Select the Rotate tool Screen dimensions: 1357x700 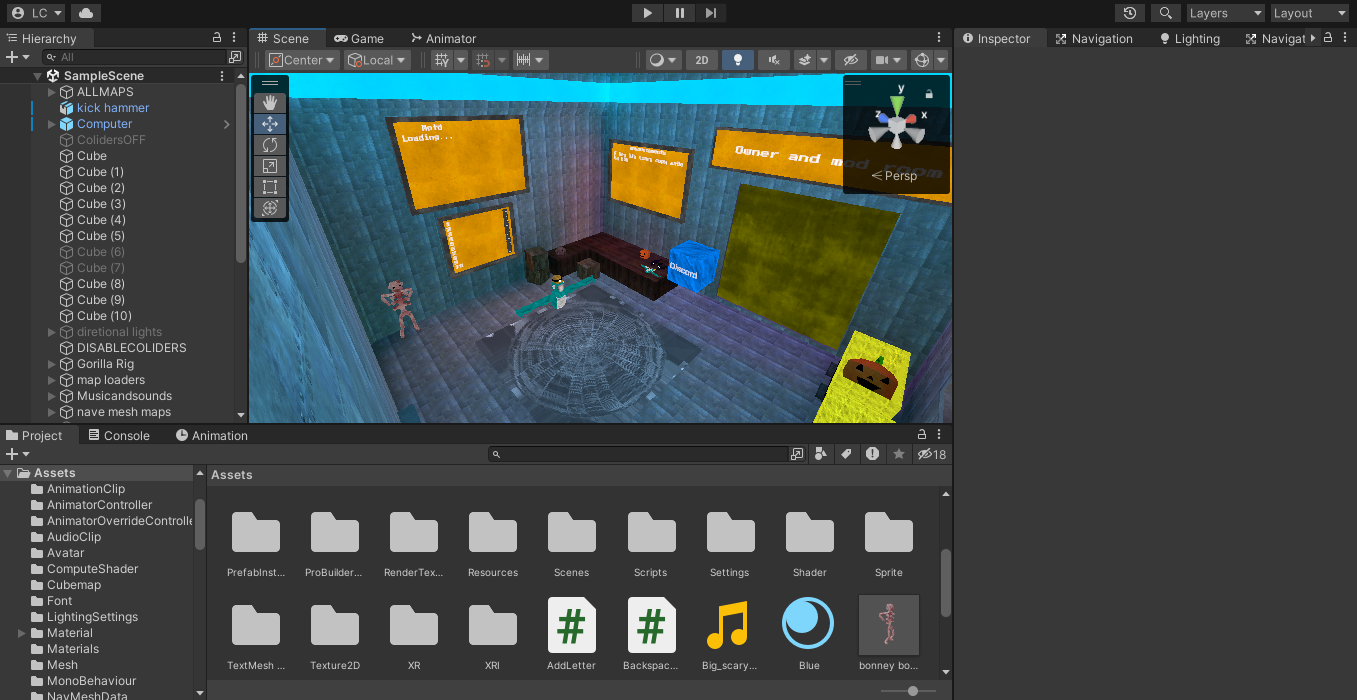tap(269, 145)
